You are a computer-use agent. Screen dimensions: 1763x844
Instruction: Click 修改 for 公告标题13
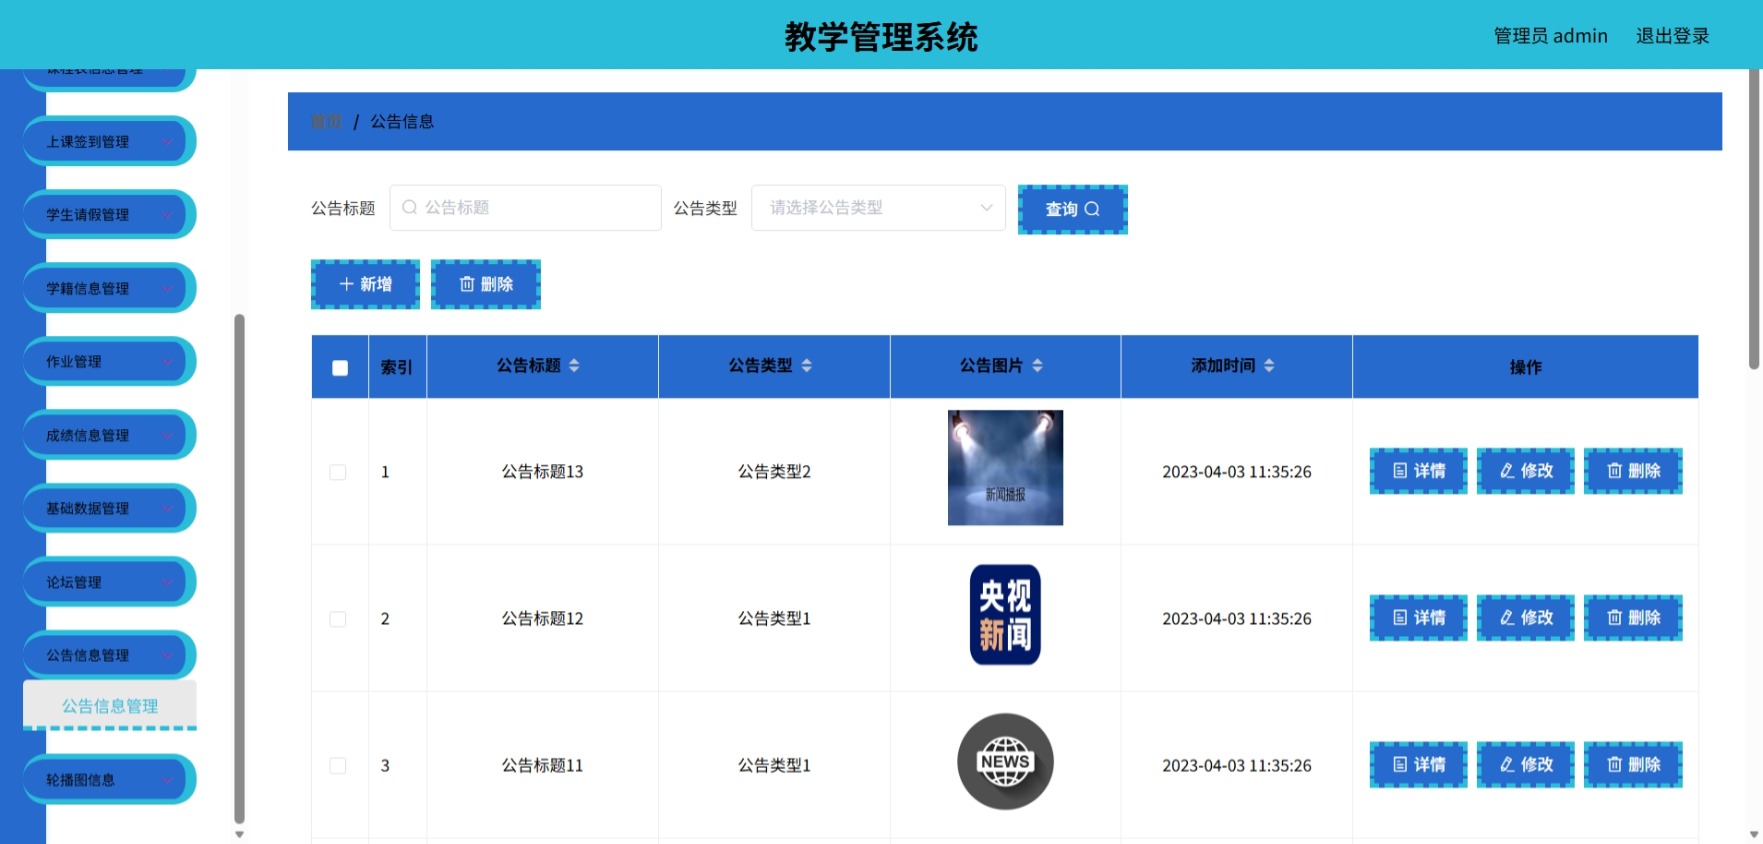pyautogui.click(x=1526, y=471)
